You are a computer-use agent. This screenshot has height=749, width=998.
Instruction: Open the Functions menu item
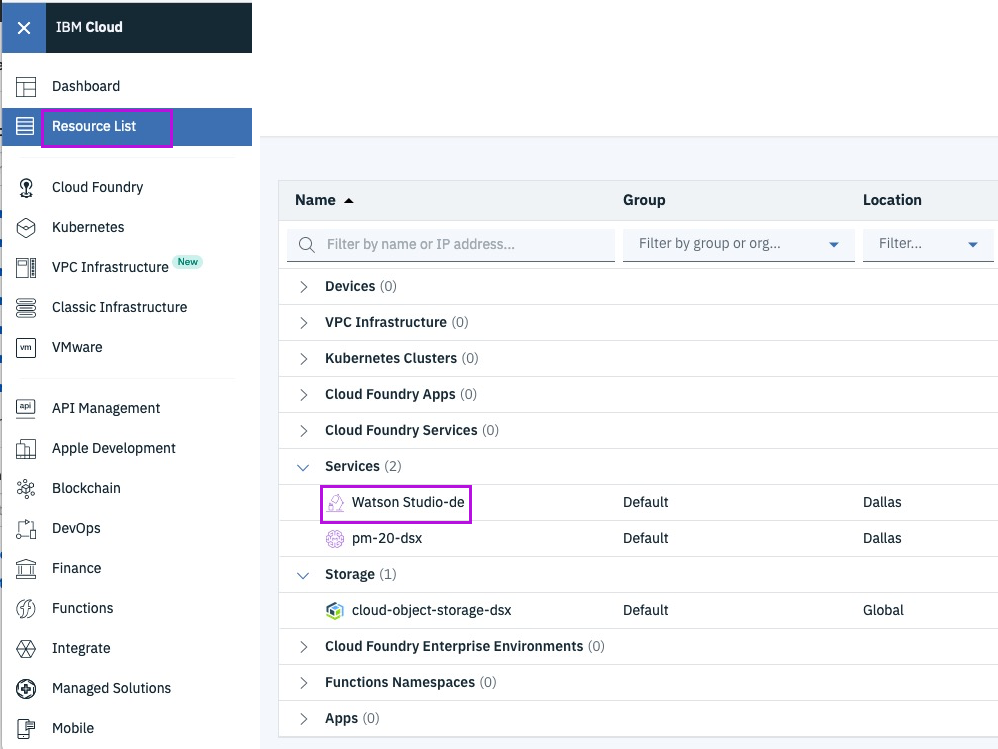[83, 608]
